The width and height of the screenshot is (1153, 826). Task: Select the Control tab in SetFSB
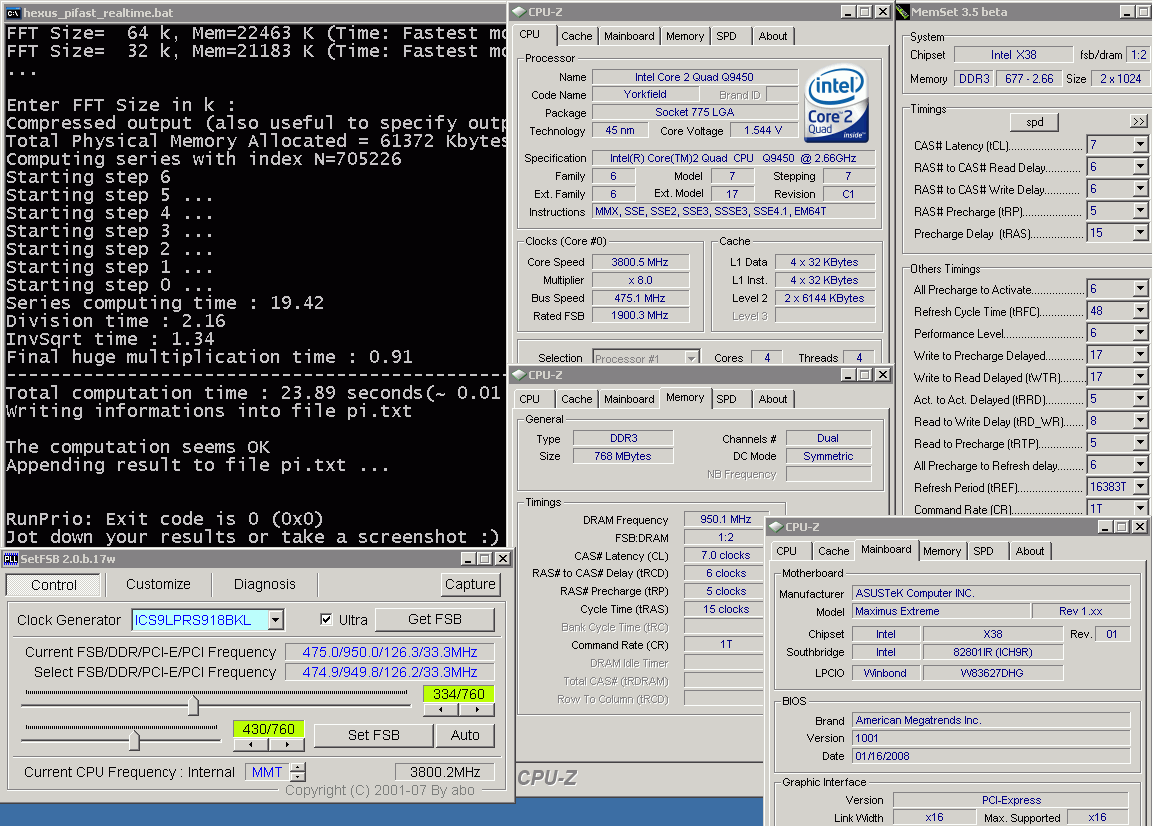click(54, 585)
